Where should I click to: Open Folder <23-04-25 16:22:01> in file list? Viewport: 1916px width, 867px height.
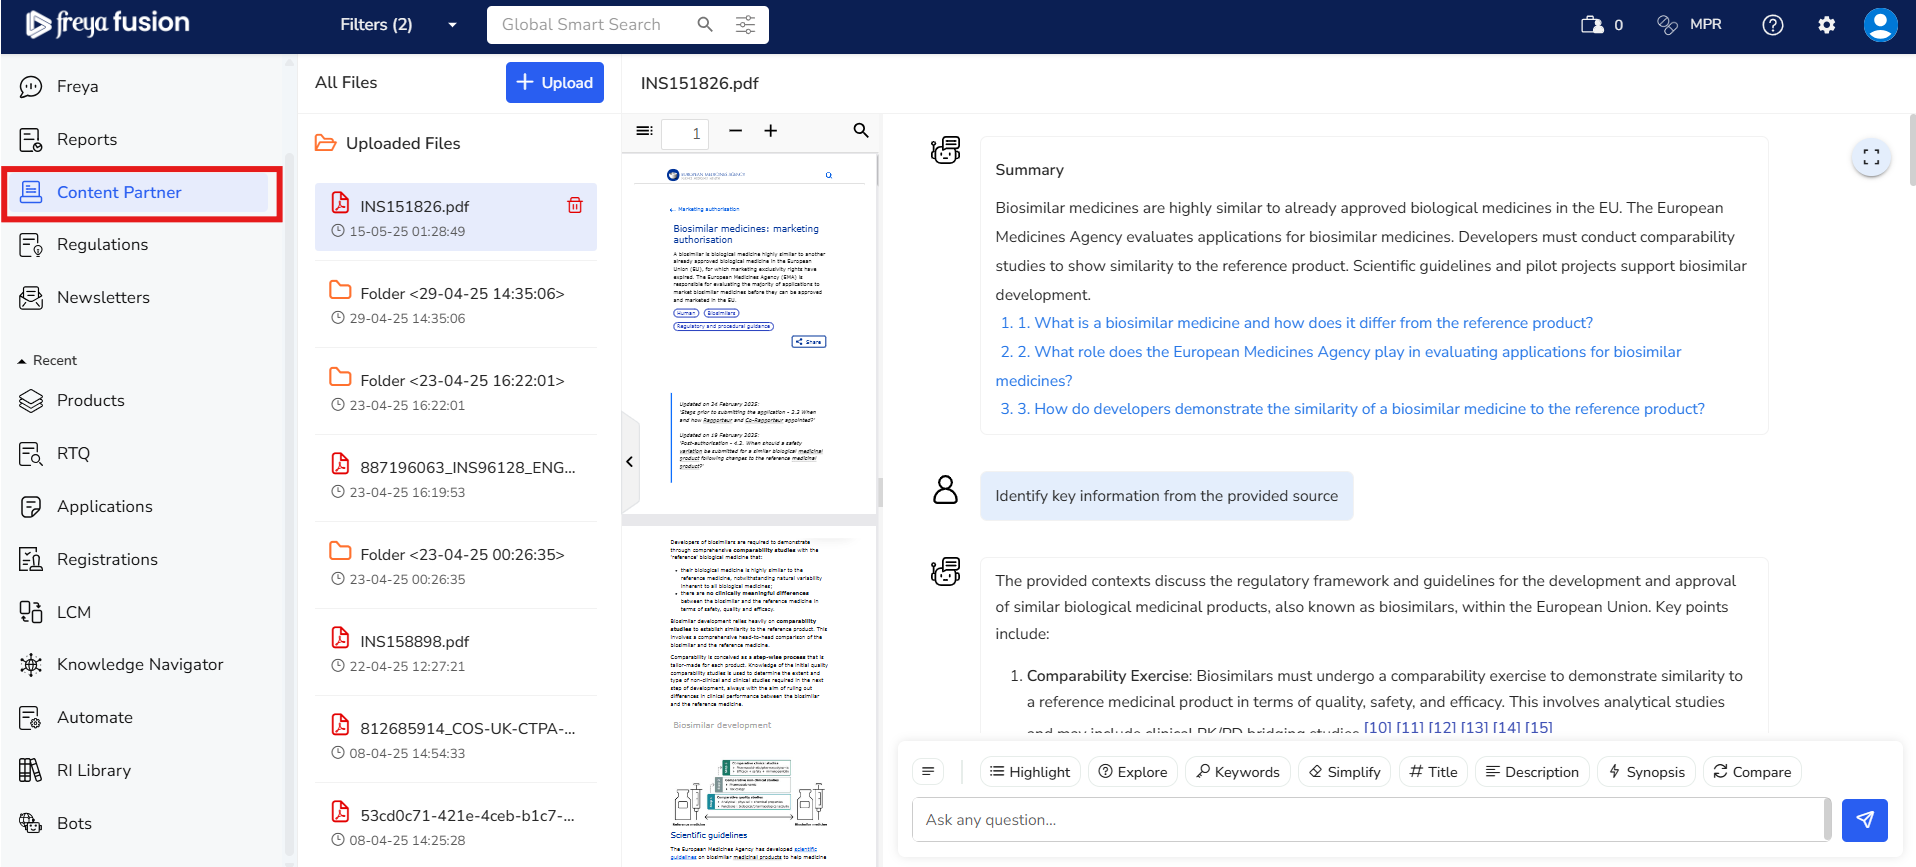click(461, 381)
